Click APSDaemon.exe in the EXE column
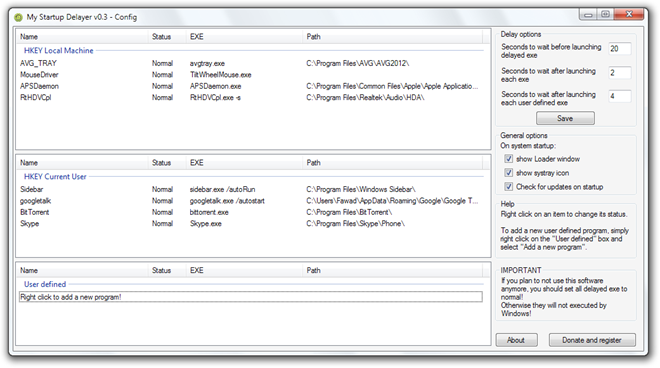 pos(216,86)
